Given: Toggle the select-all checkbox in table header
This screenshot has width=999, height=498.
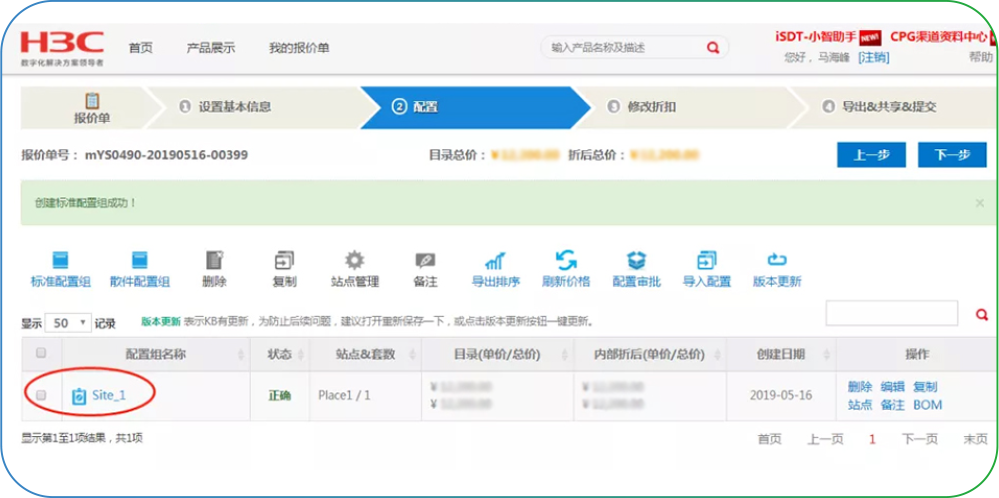Looking at the screenshot, I should point(41,353).
